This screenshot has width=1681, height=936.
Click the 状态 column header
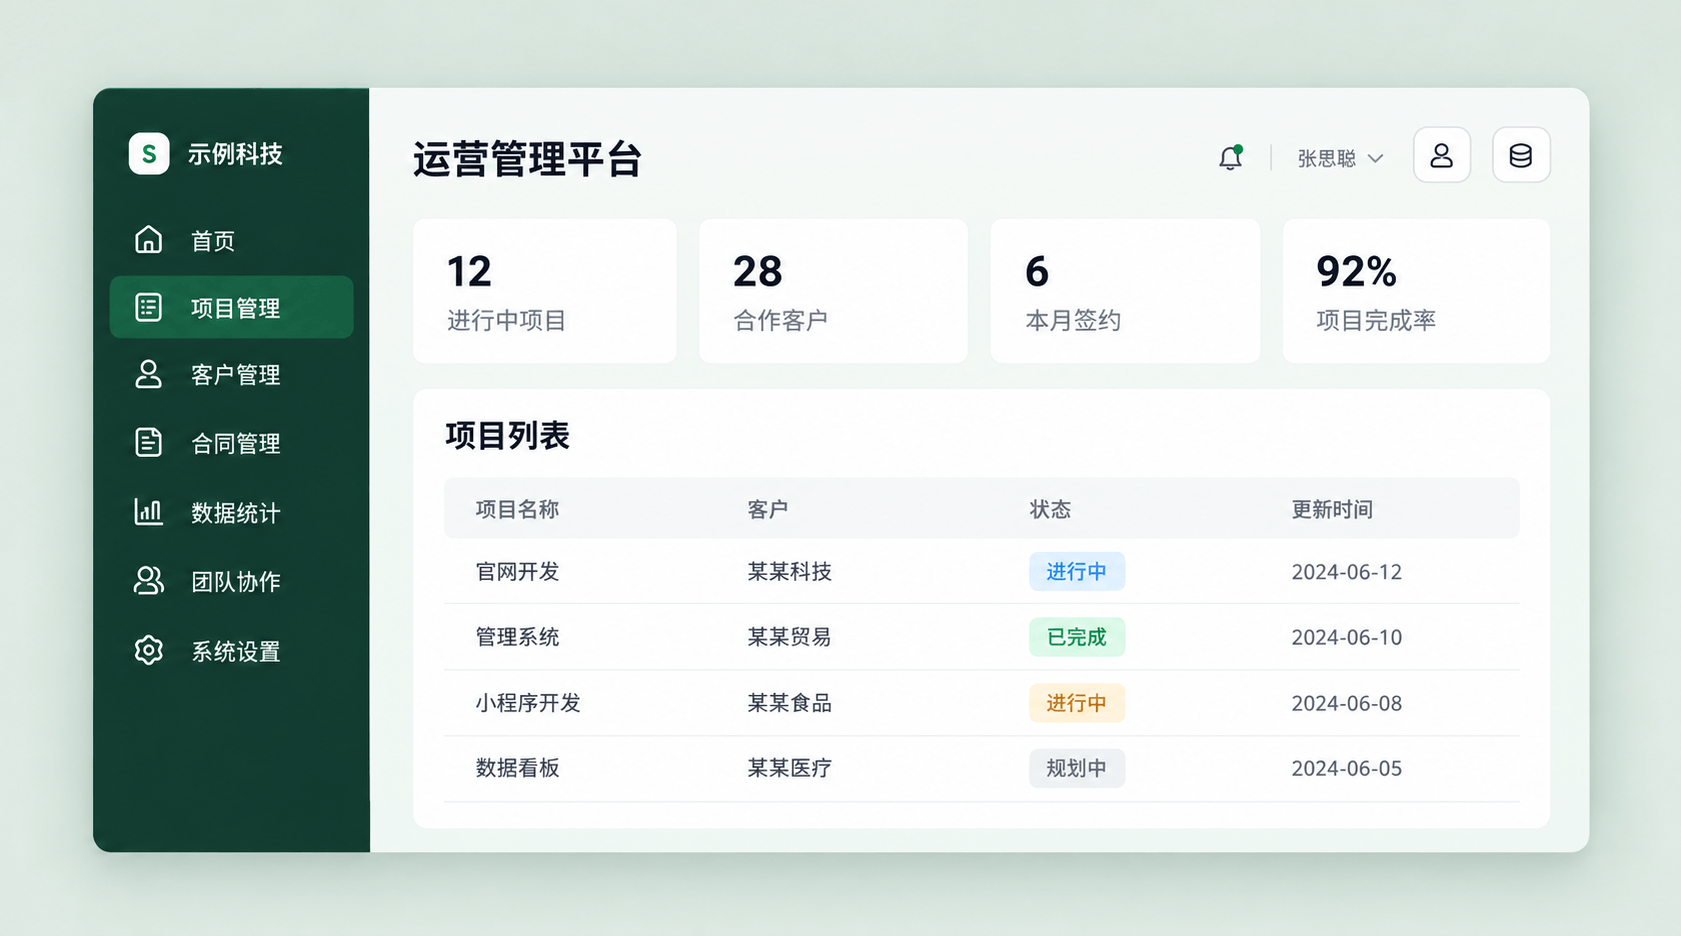[1050, 509]
